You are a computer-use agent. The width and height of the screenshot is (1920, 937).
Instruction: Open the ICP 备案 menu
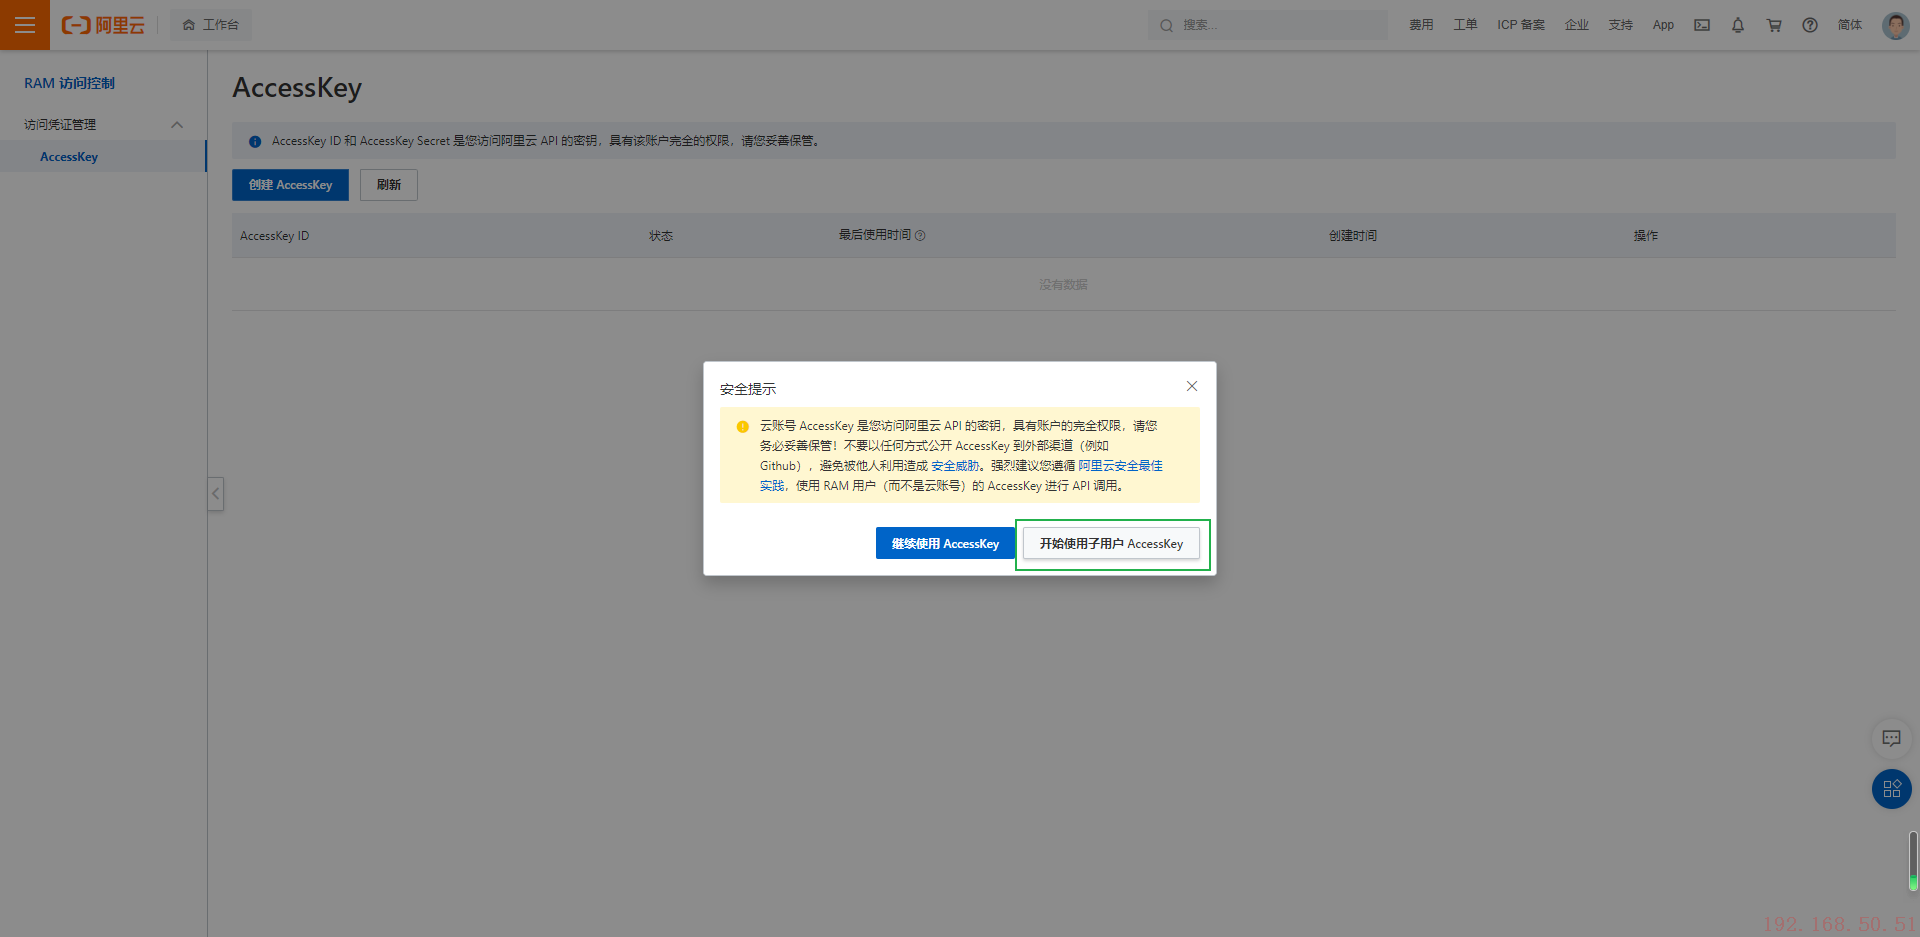coord(1521,25)
